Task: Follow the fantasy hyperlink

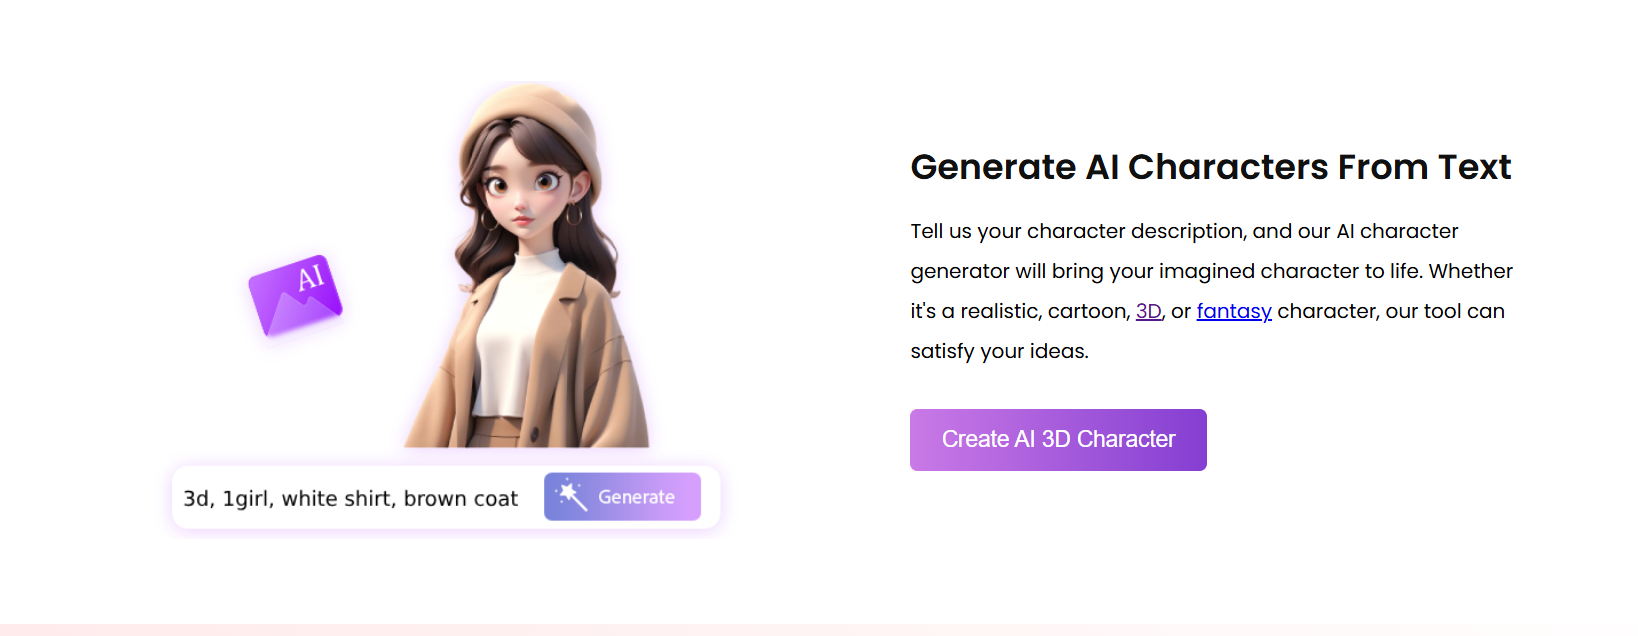Action: [x=1233, y=311]
